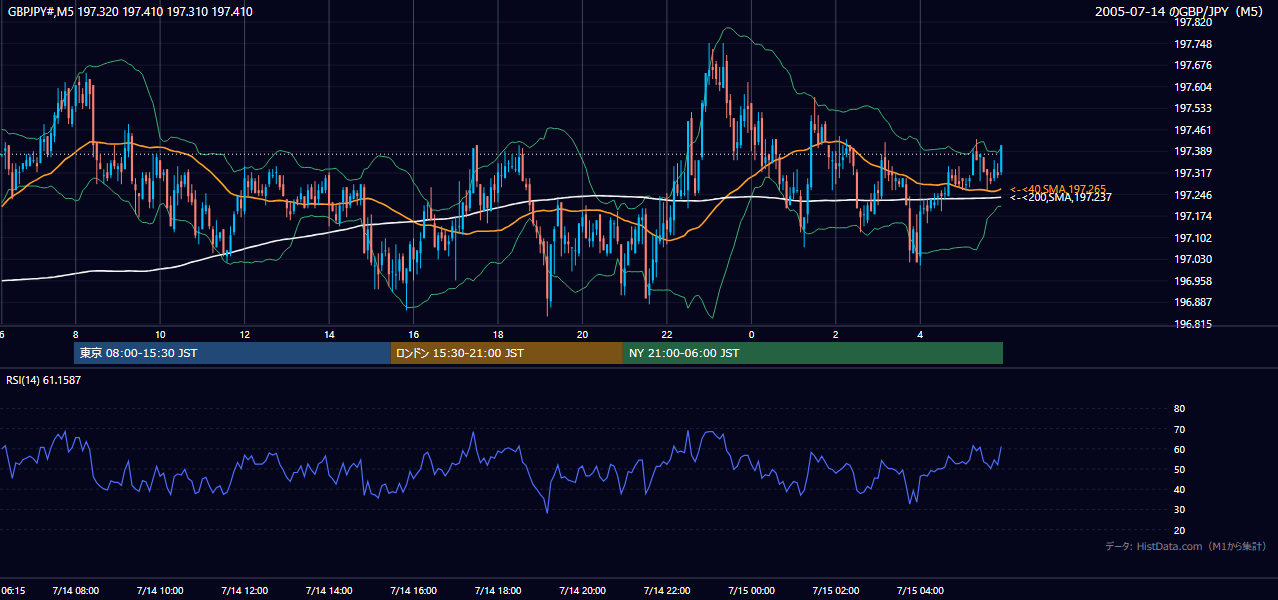Click the 197.317 price axis label
Image resolution: width=1278 pixels, height=600 pixels.
pyautogui.click(x=1192, y=173)
